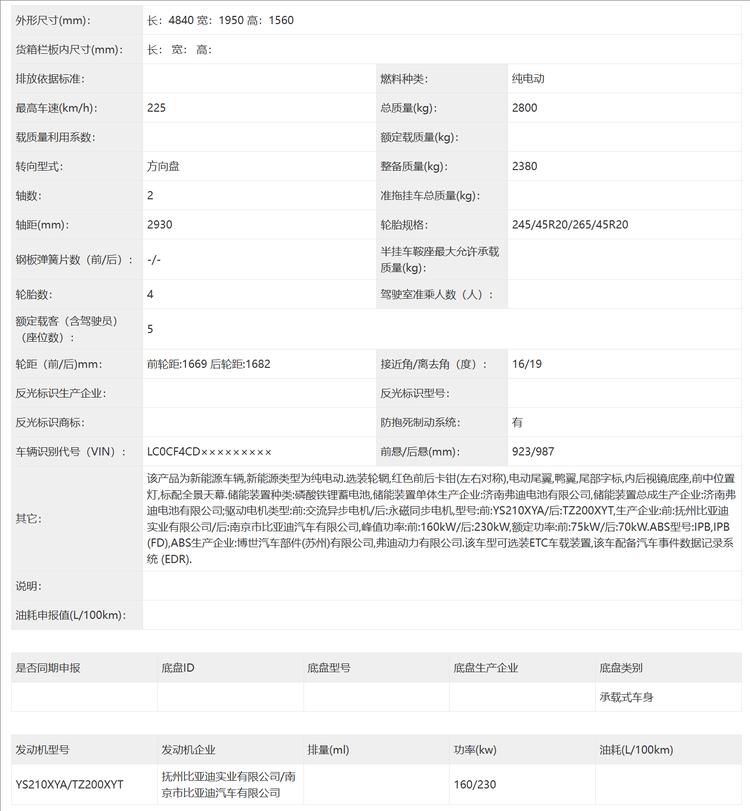Click the total mass value 2800
The image size is (750, 811).
point(525,108)
